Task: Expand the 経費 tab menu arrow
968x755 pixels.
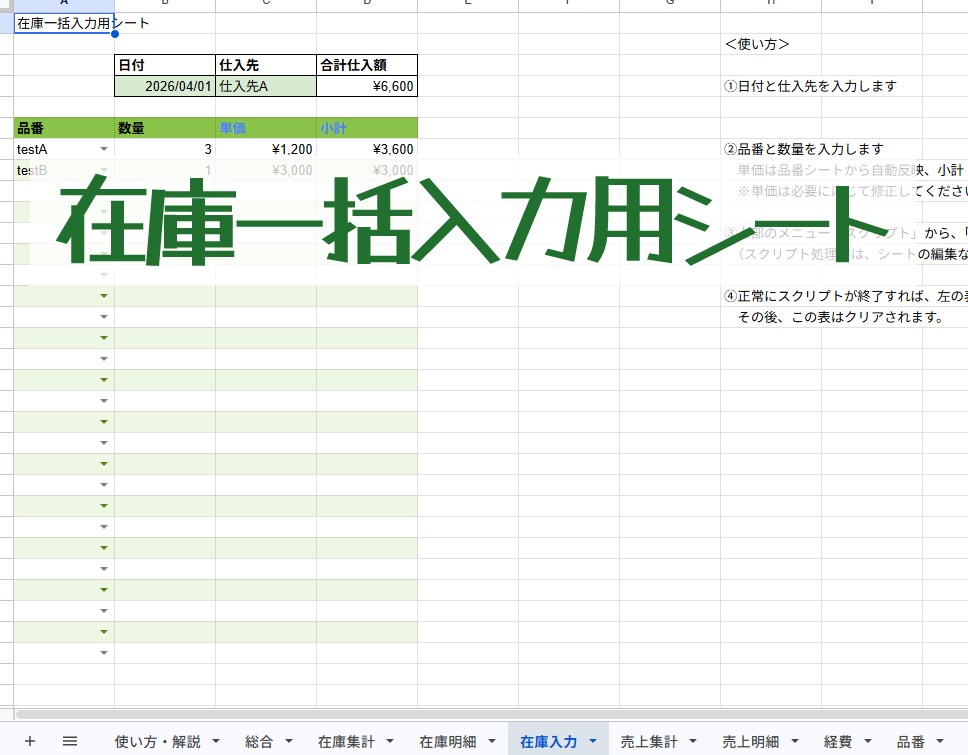Action: 868,741
